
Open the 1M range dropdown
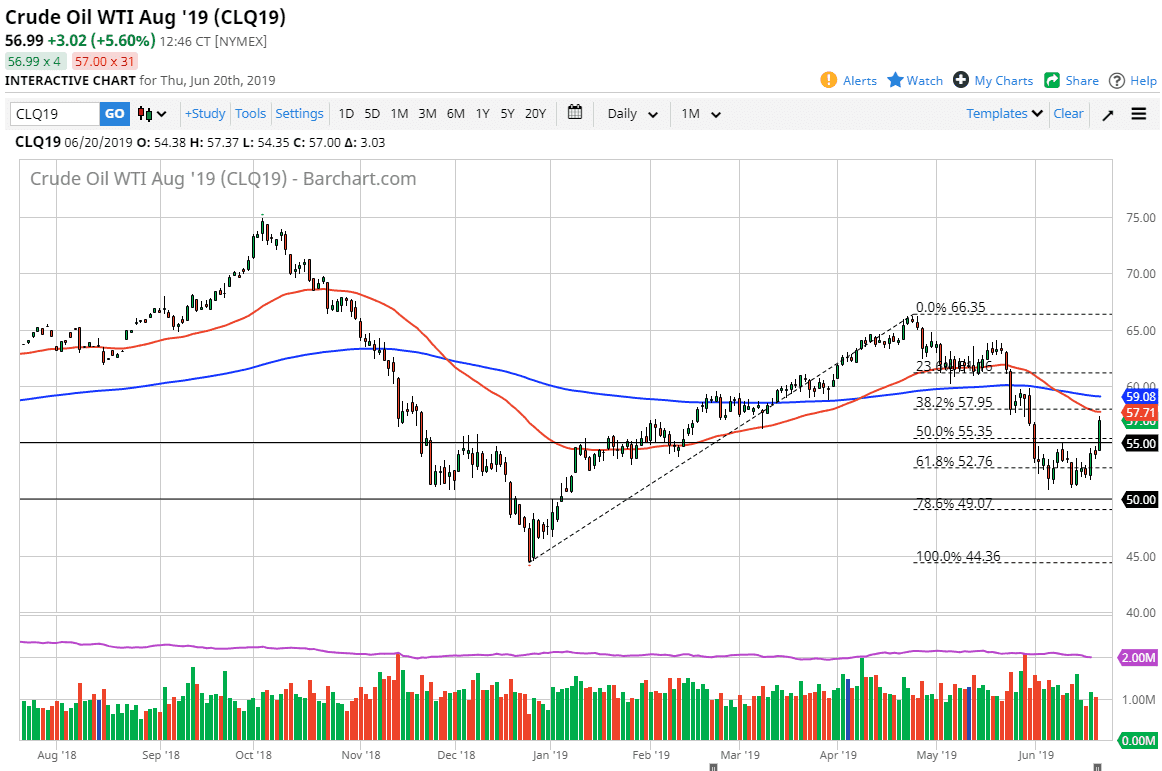pyautogui.click(x=700, y=114)
